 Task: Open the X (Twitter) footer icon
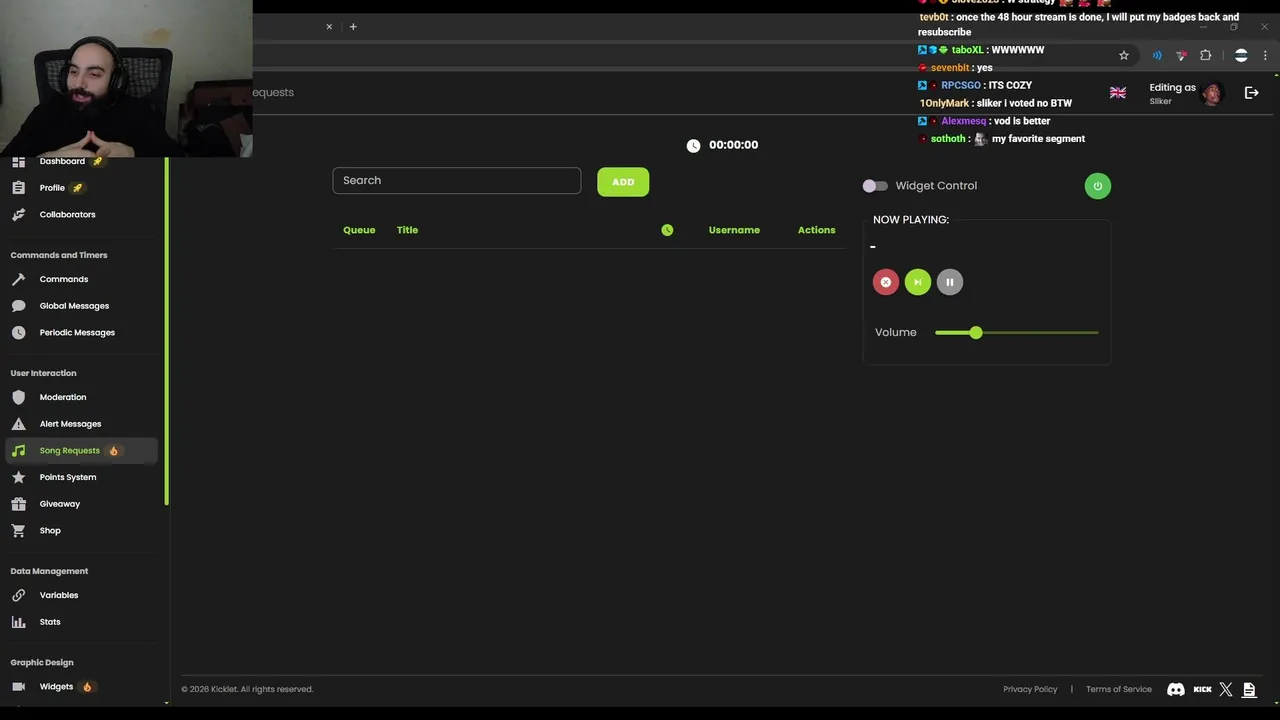(1226, 689)
